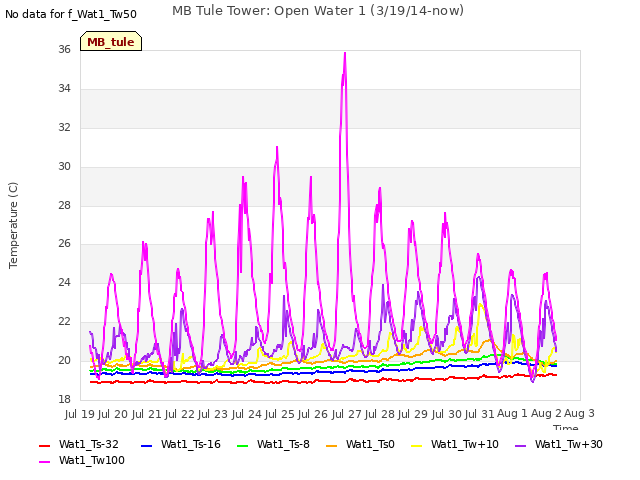Click the highest magenta peak near 36
The width and height of the screenshot is (640, 480).
tap(345, 53)
